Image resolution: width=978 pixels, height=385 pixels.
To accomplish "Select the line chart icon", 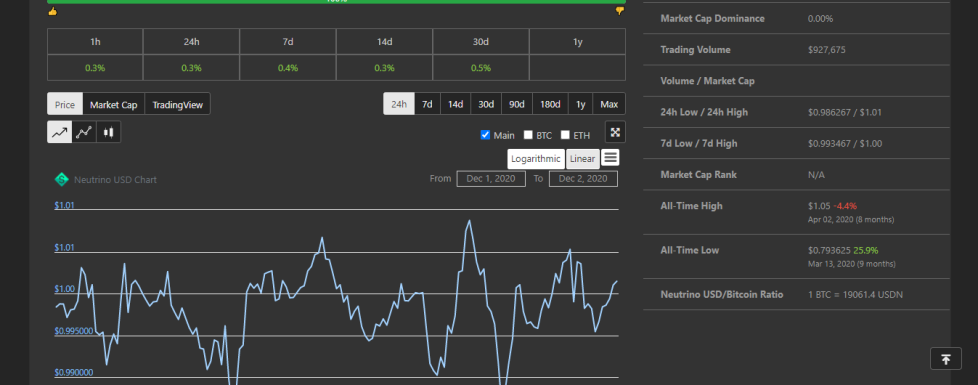I will (x=60, y=132).
